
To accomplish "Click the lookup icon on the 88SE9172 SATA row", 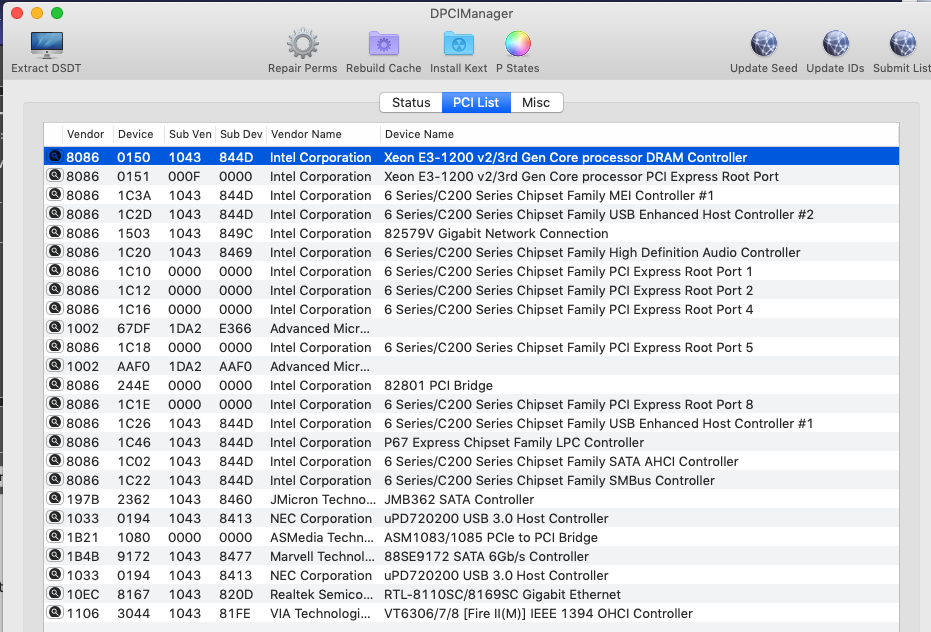I will (55, 556).
